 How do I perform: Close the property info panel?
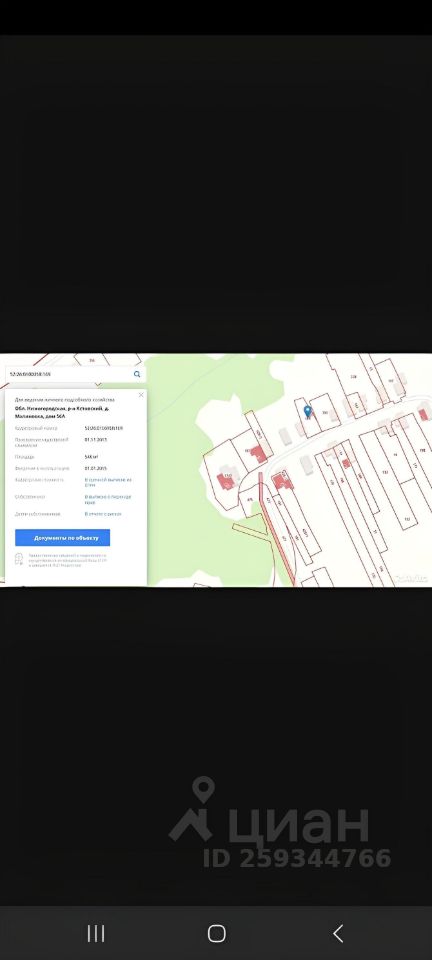(141, 395)
